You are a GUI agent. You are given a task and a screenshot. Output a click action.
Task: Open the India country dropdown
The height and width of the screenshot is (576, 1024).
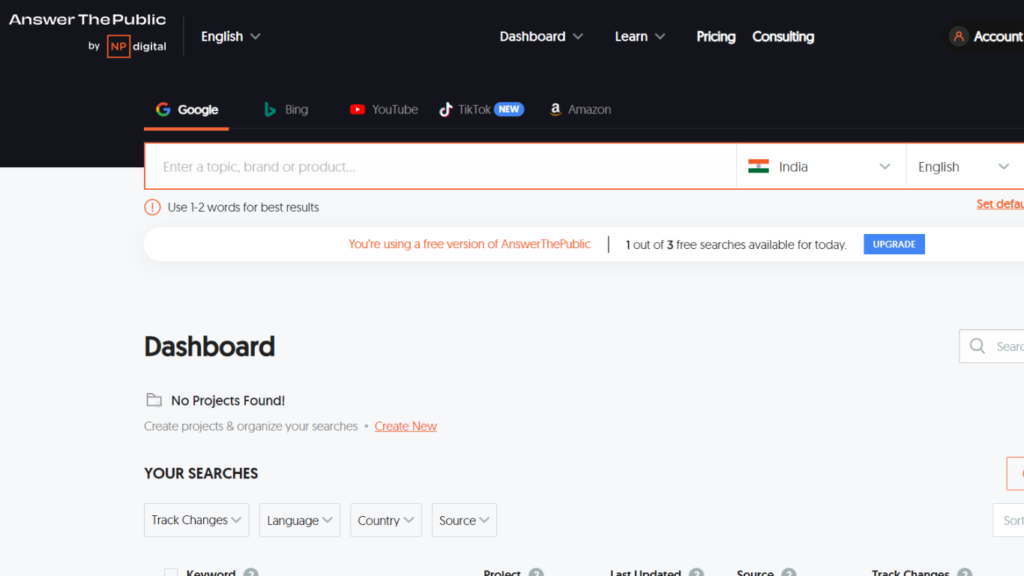(x=821, y=167)
